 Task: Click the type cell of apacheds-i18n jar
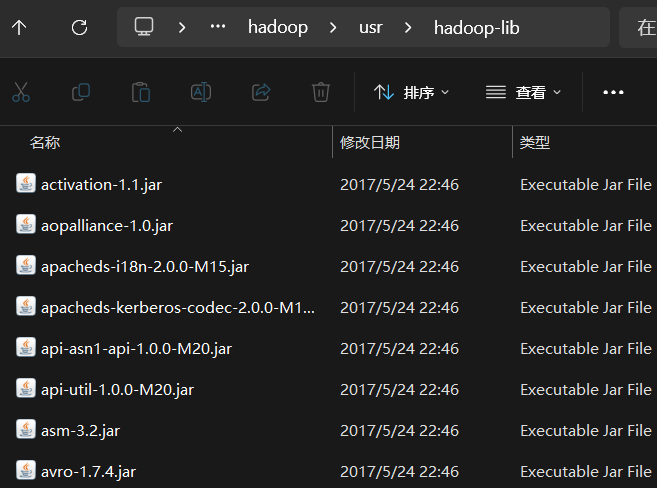pos(586,267)
